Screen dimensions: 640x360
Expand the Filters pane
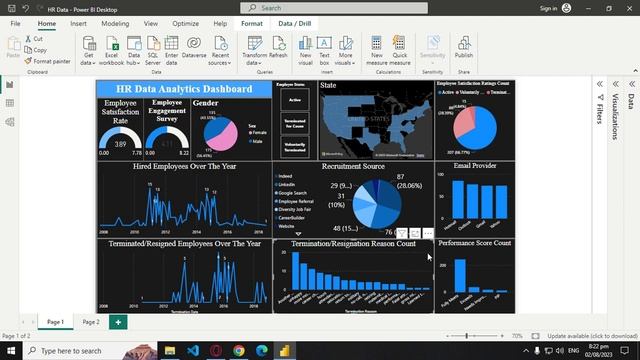coord(600,84)
